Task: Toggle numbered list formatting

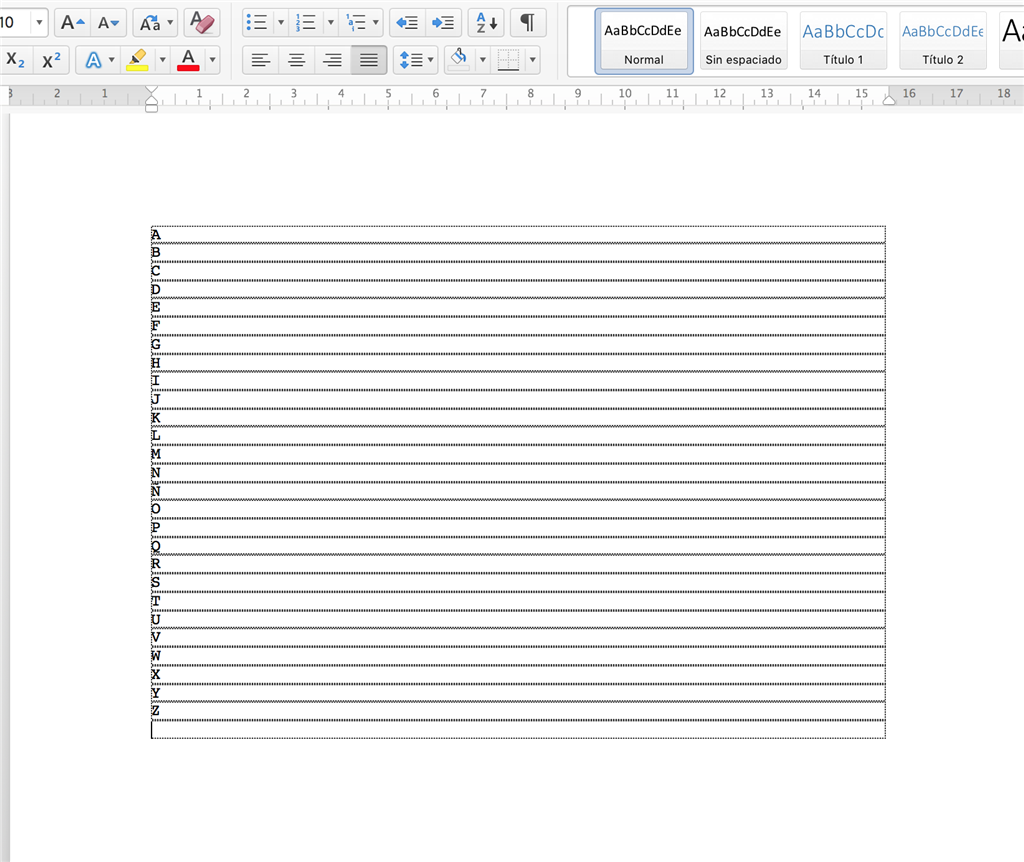Action: 306,22
